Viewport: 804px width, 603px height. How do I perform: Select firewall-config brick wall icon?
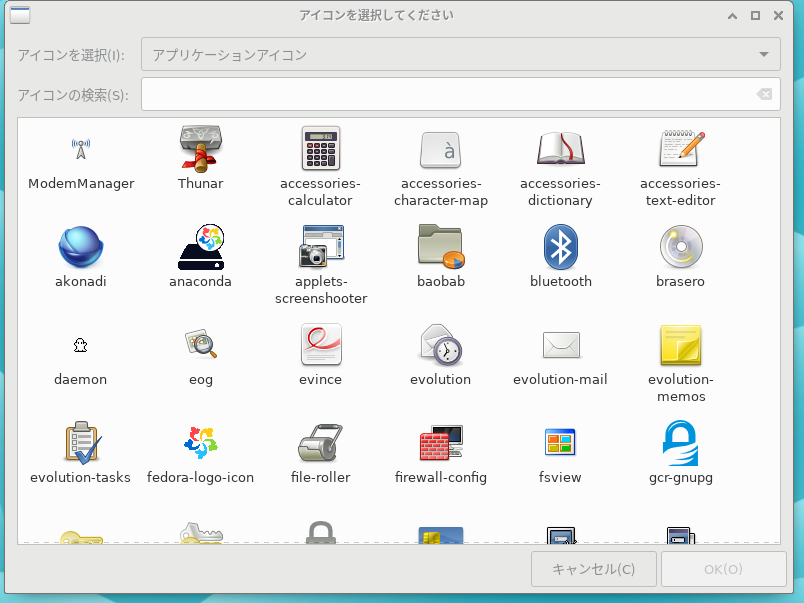[441, 443]
